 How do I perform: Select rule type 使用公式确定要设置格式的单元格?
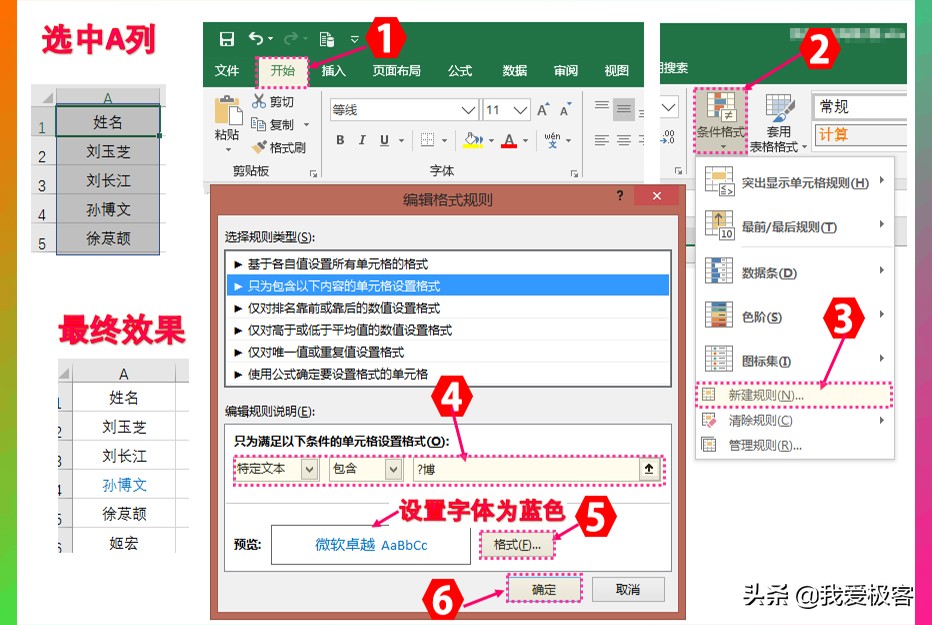(x=448, y=374)
